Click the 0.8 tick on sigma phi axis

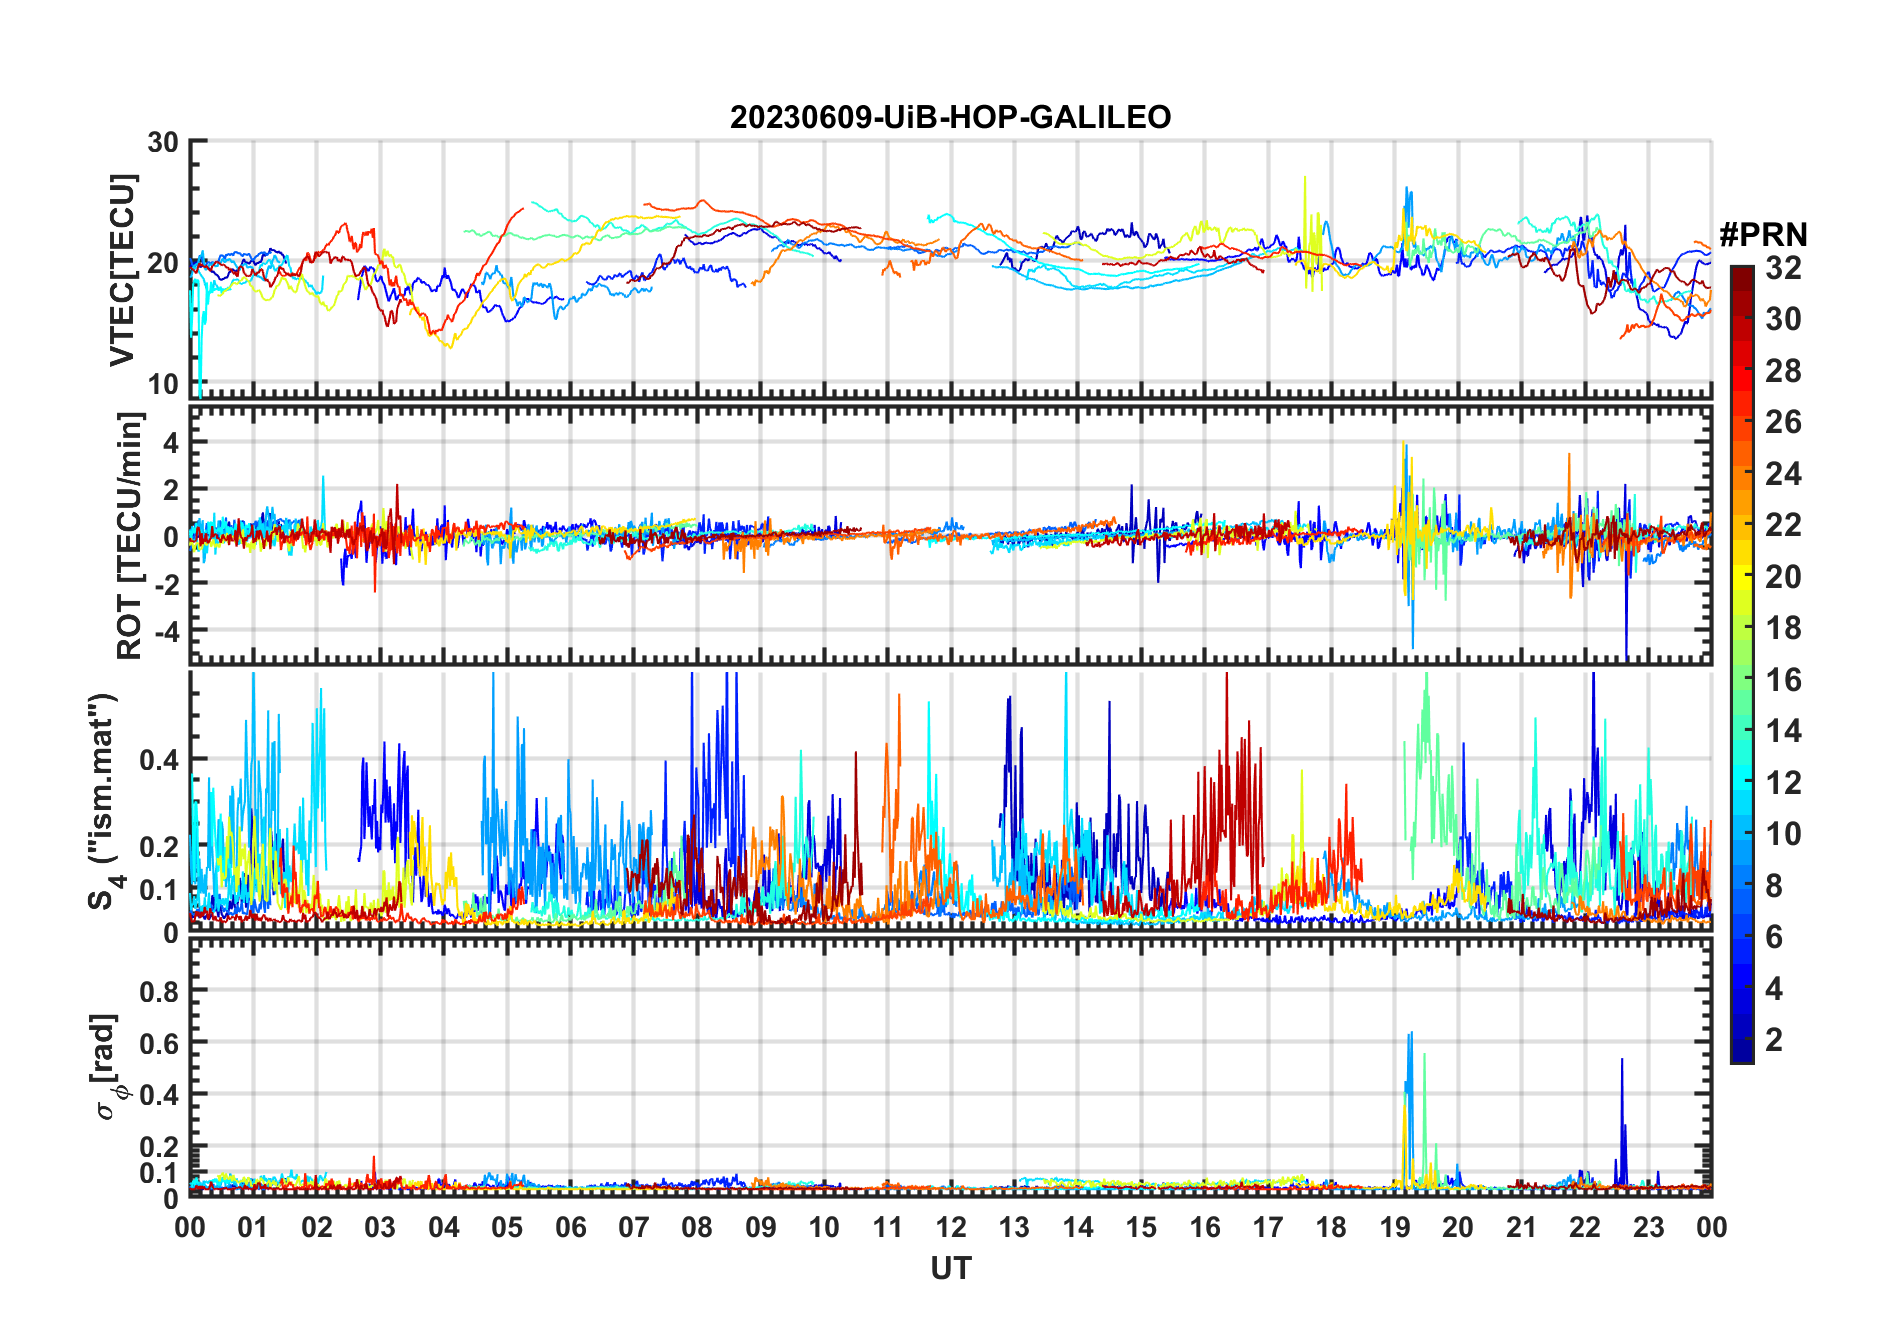tap(159, 991)
